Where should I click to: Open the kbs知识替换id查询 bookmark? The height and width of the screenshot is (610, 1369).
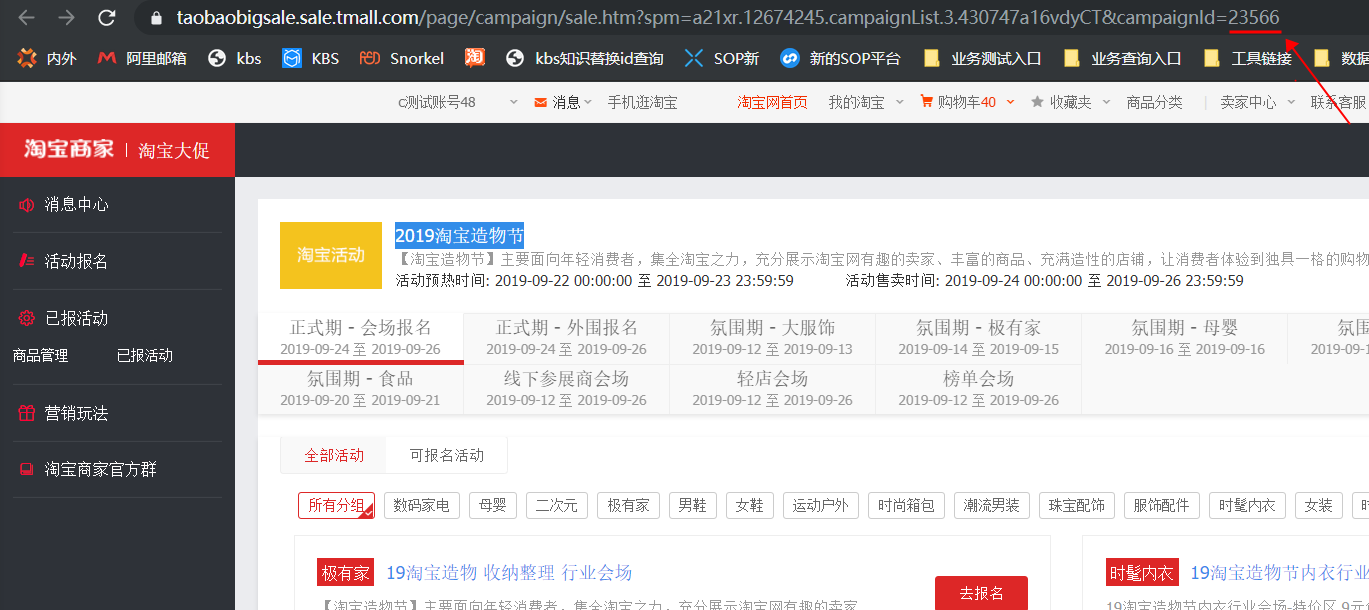point(585,58)
